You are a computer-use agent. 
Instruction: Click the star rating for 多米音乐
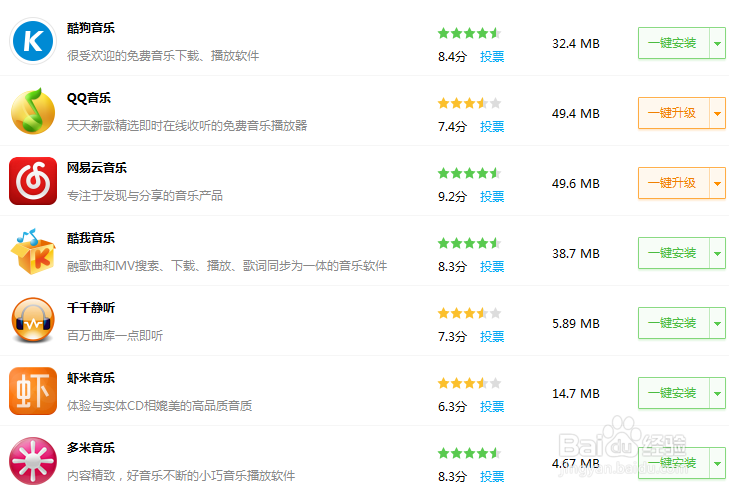coord(469,453)
